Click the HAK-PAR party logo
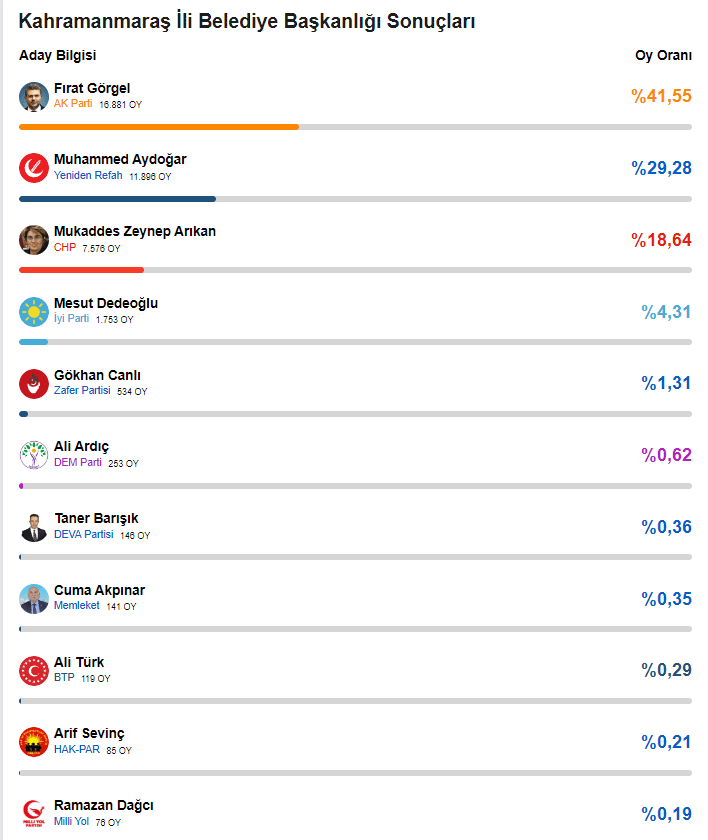 tap(34, 742)
